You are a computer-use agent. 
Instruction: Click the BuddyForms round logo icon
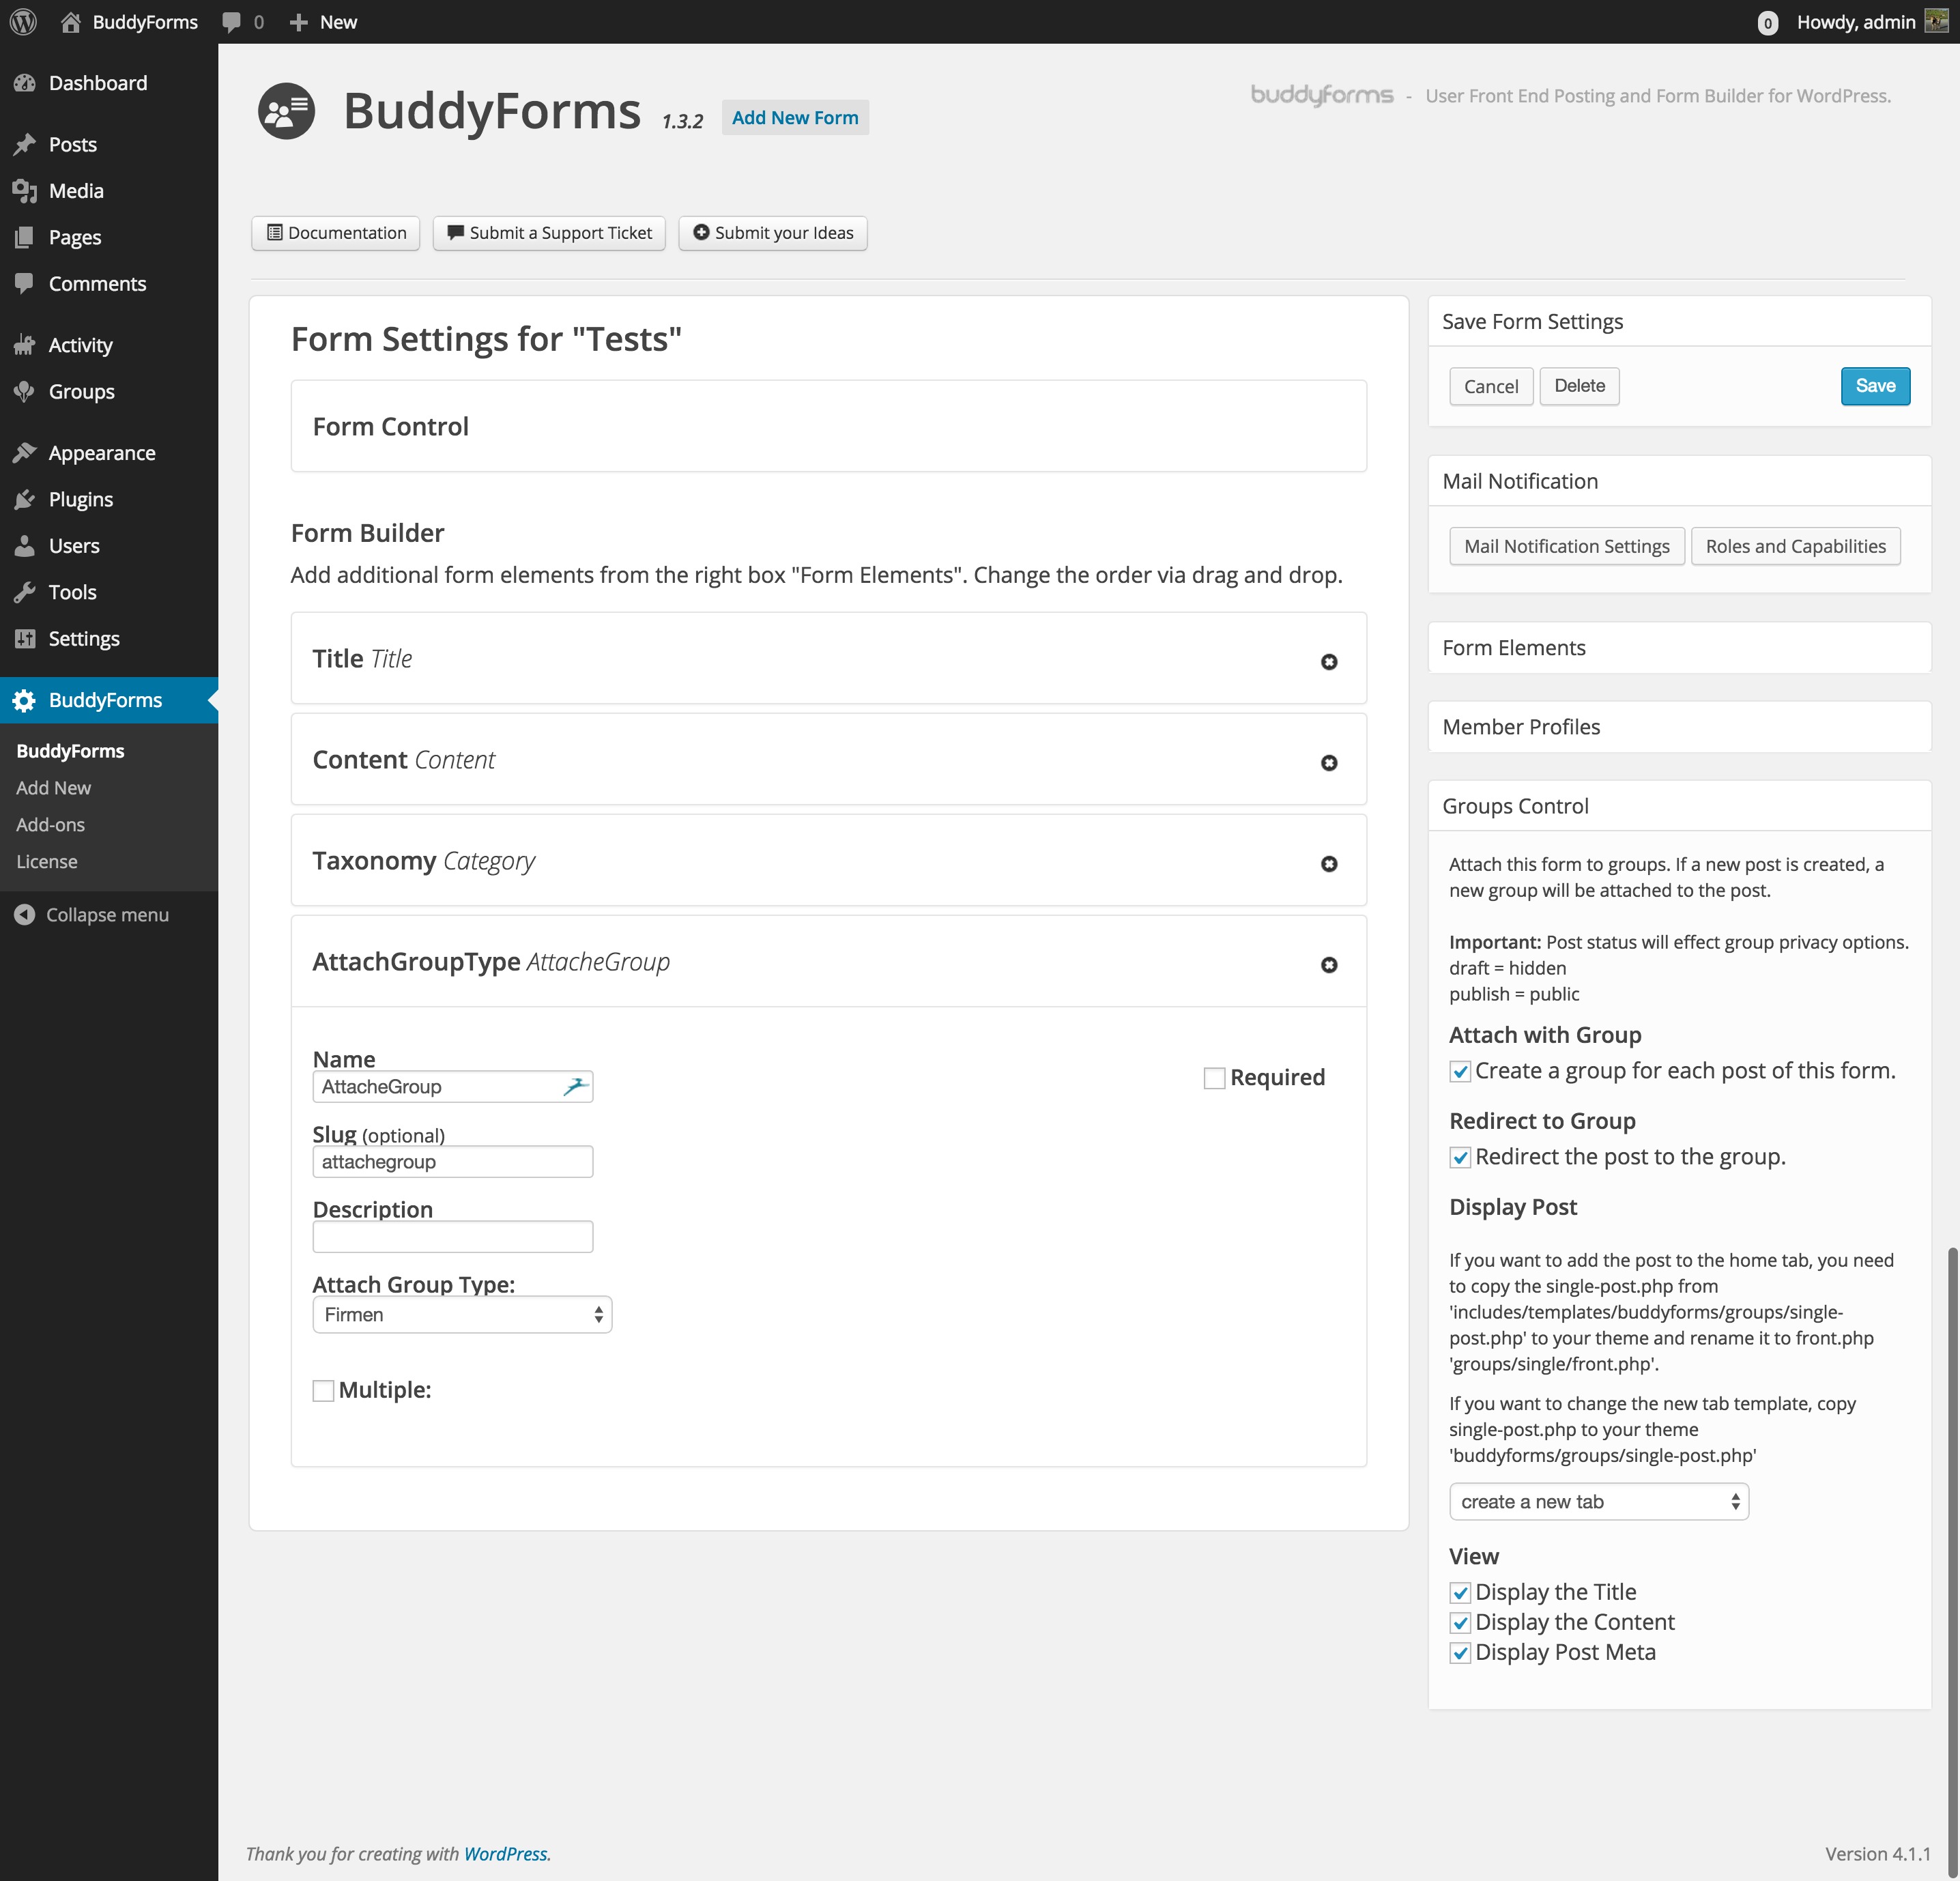pyautogui.click(x=286, y=110)
